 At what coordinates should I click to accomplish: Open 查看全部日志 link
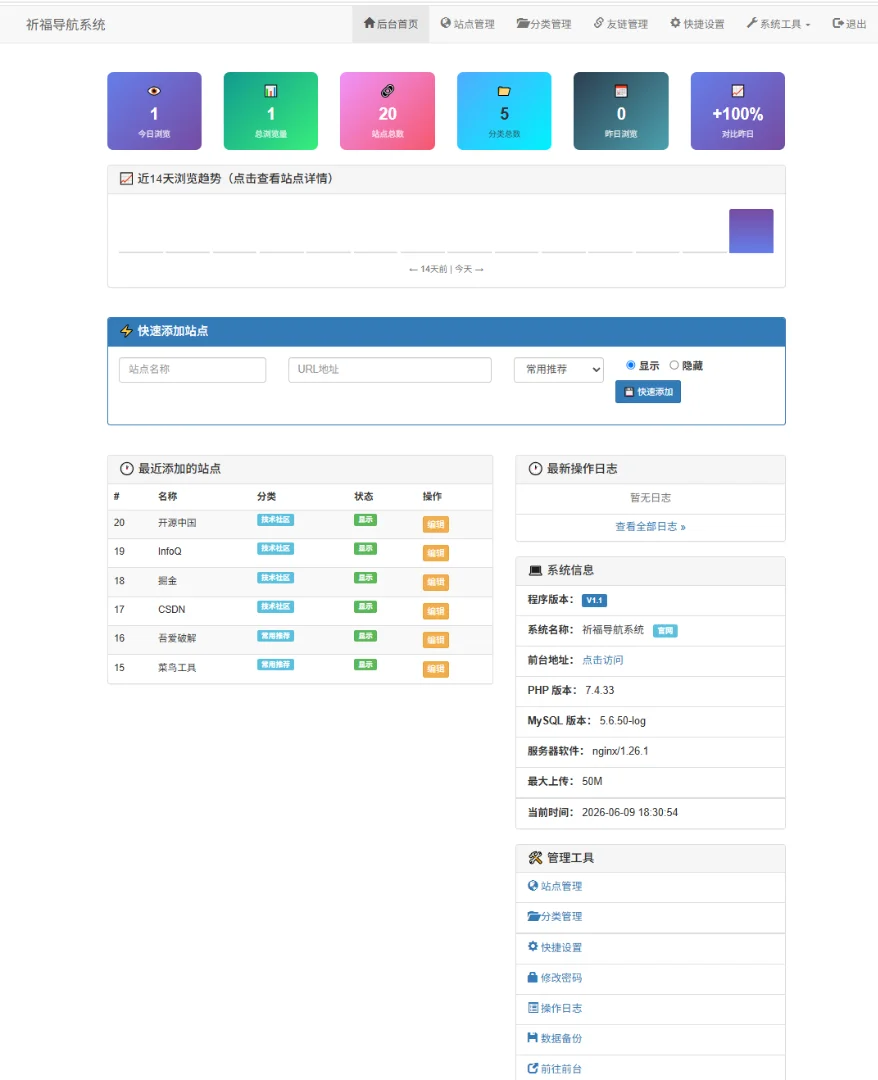650,527
